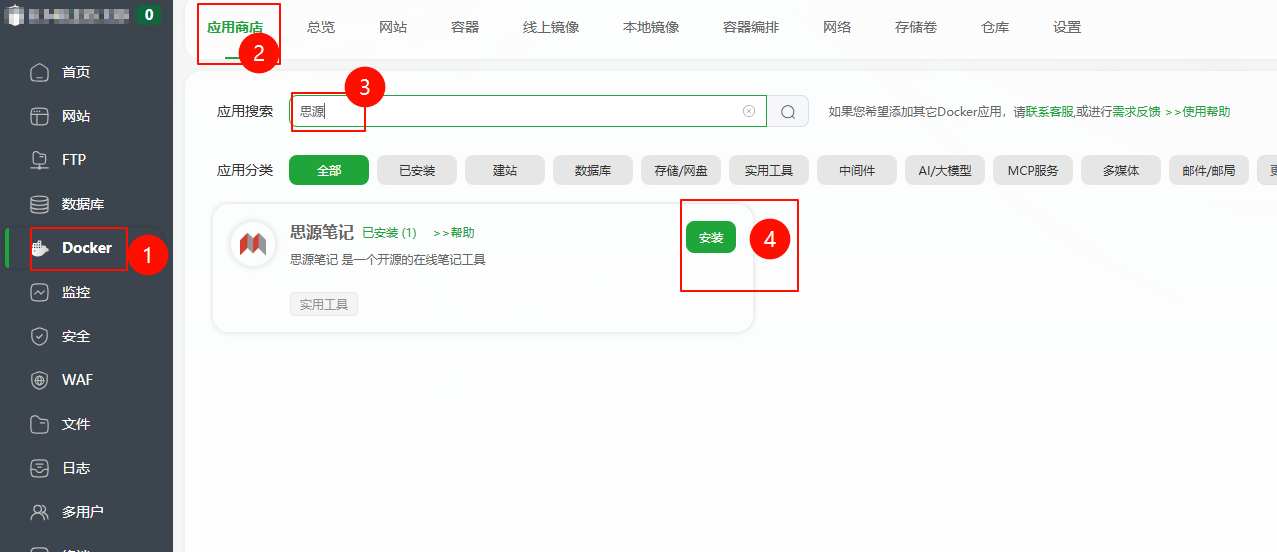1277x552 pixels.
Task: Click the database icon beside 数据库
Action: pos(39,204)
